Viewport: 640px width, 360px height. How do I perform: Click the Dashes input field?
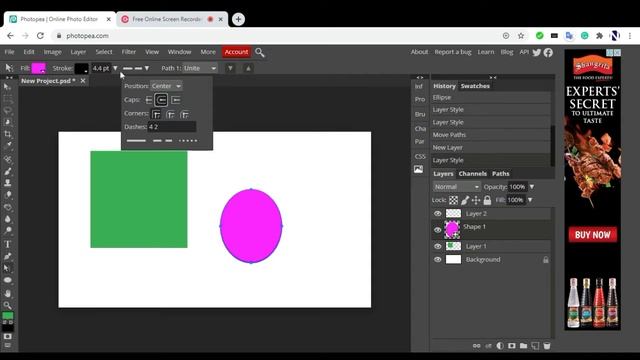pos(172,127)
